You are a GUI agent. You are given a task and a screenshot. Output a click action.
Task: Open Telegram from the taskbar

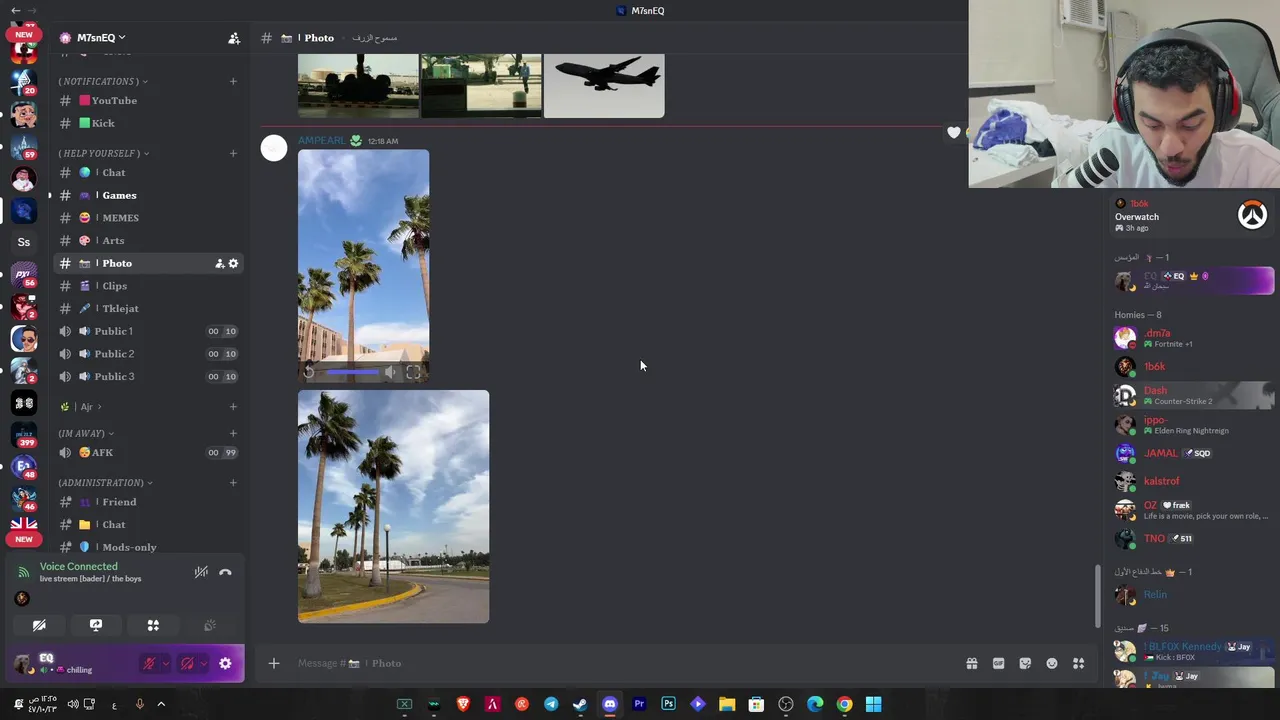(551, 705)
